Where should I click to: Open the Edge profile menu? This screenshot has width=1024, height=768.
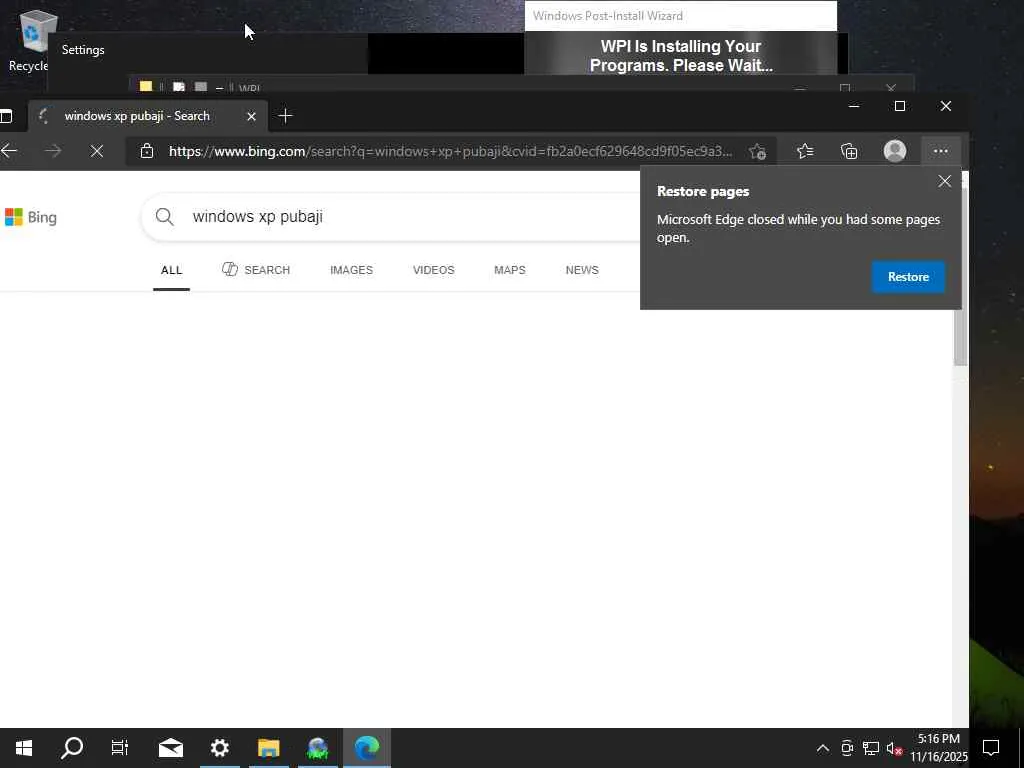pyautogui.click(x=895, y=151)
